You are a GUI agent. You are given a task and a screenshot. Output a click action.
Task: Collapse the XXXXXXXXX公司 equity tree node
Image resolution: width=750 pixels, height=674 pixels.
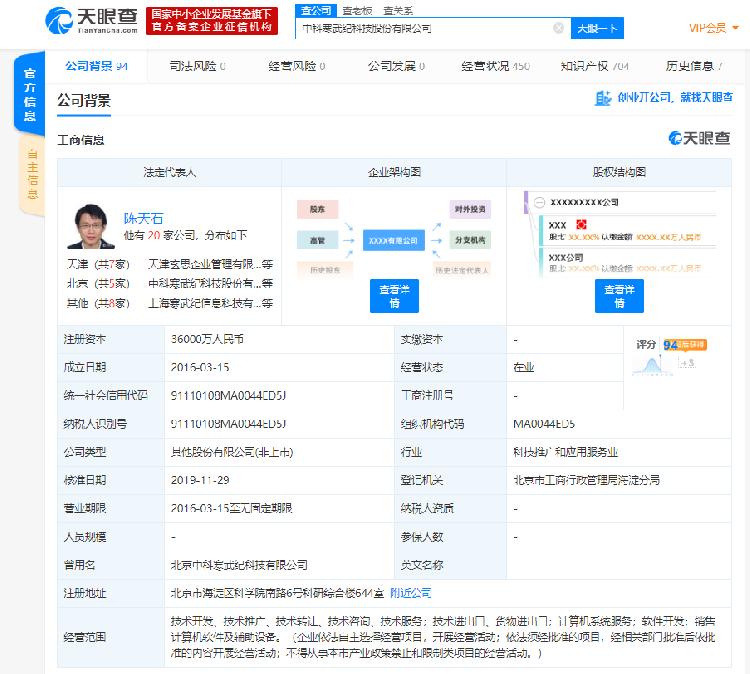pyautogui.click(x=540, y=202)
